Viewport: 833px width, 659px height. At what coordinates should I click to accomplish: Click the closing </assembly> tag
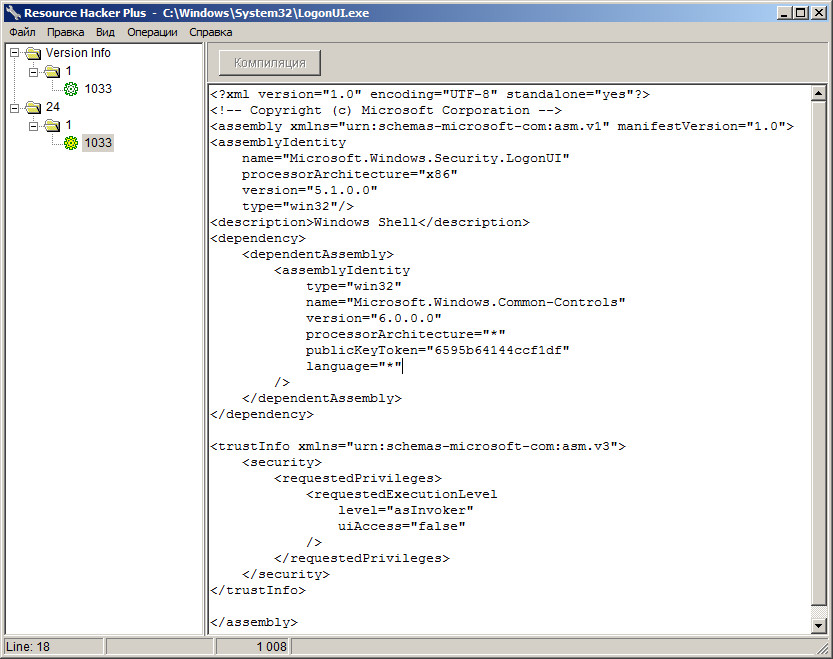coord(254,622)
